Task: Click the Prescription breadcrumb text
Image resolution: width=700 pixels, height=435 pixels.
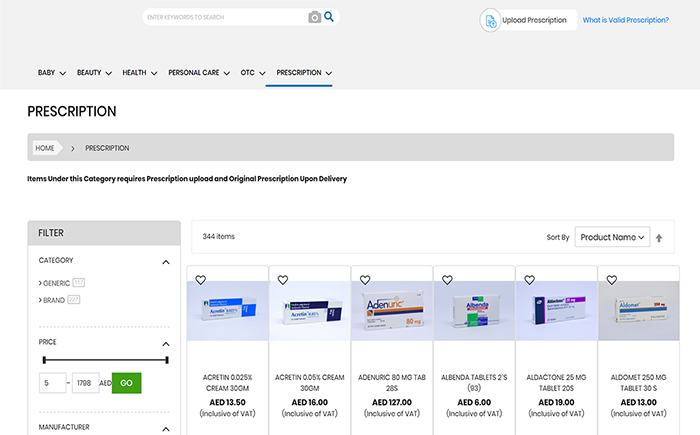Action: (x=107, y=148)
